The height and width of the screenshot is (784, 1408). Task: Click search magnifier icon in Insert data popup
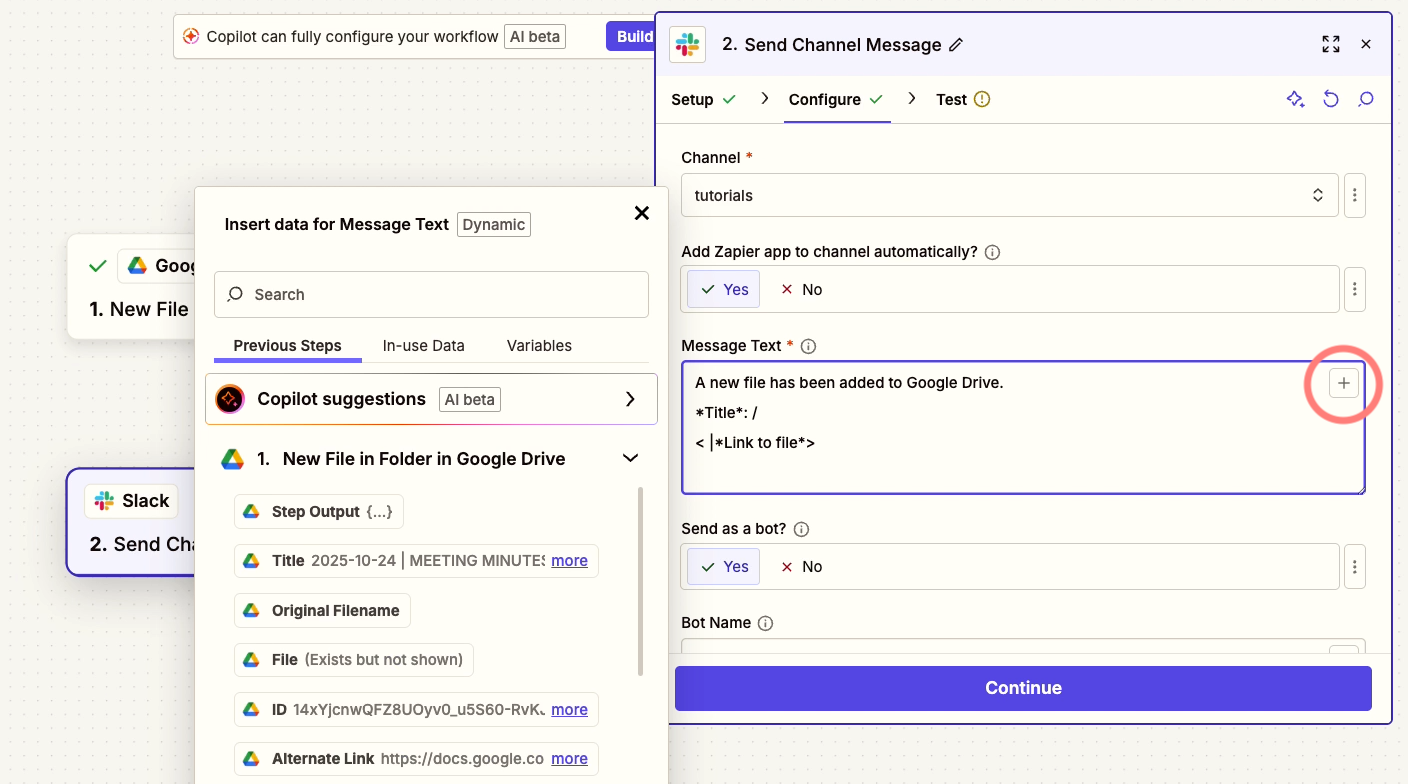[236, 294]
